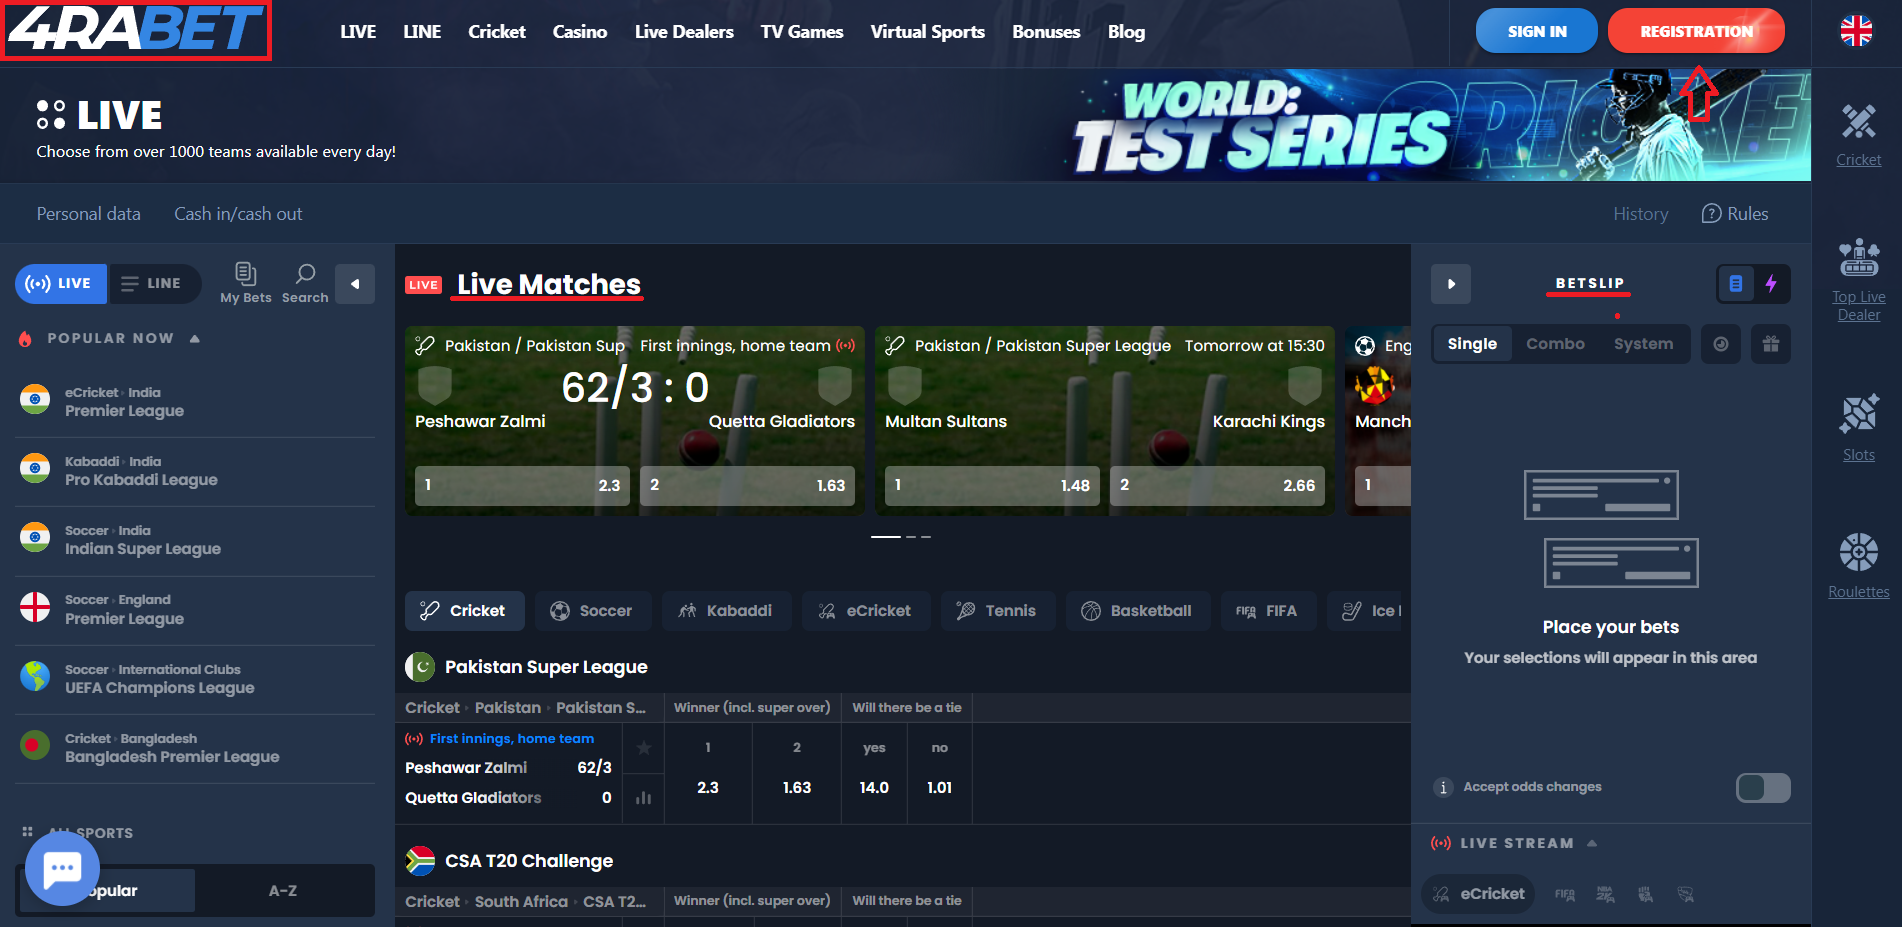
Task: Click the betslip gift bonus icon
Action: point(1770,344)
